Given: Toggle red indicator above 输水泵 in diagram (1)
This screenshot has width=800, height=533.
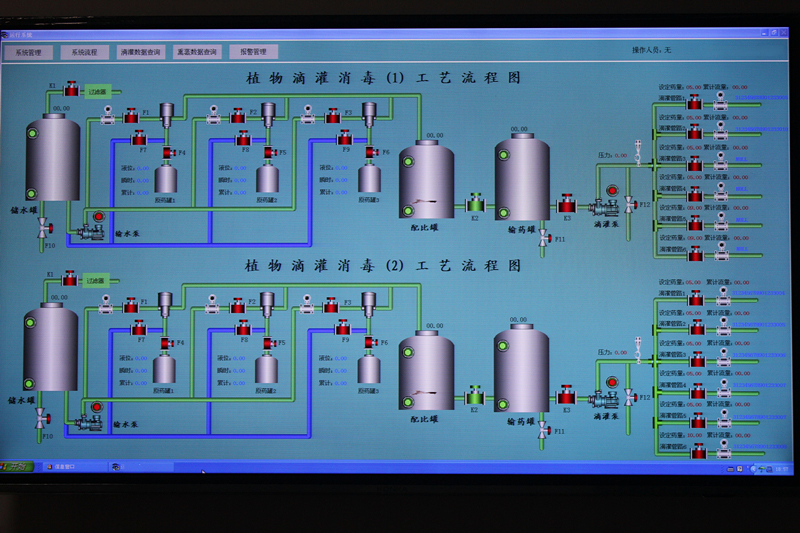Looking at the screenshot, I should pos(98,216).
